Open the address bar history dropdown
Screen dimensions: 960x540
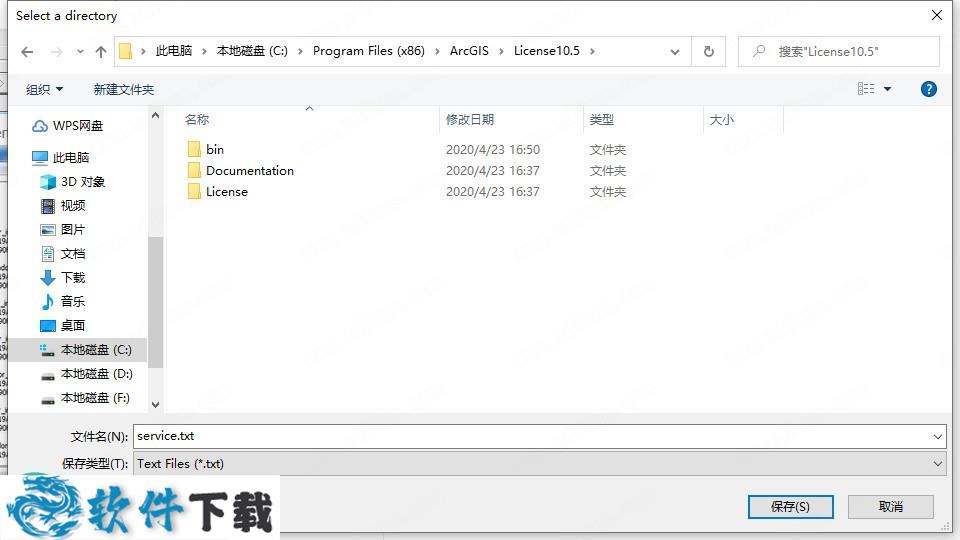pyautogui.click(x=675, y=52)
